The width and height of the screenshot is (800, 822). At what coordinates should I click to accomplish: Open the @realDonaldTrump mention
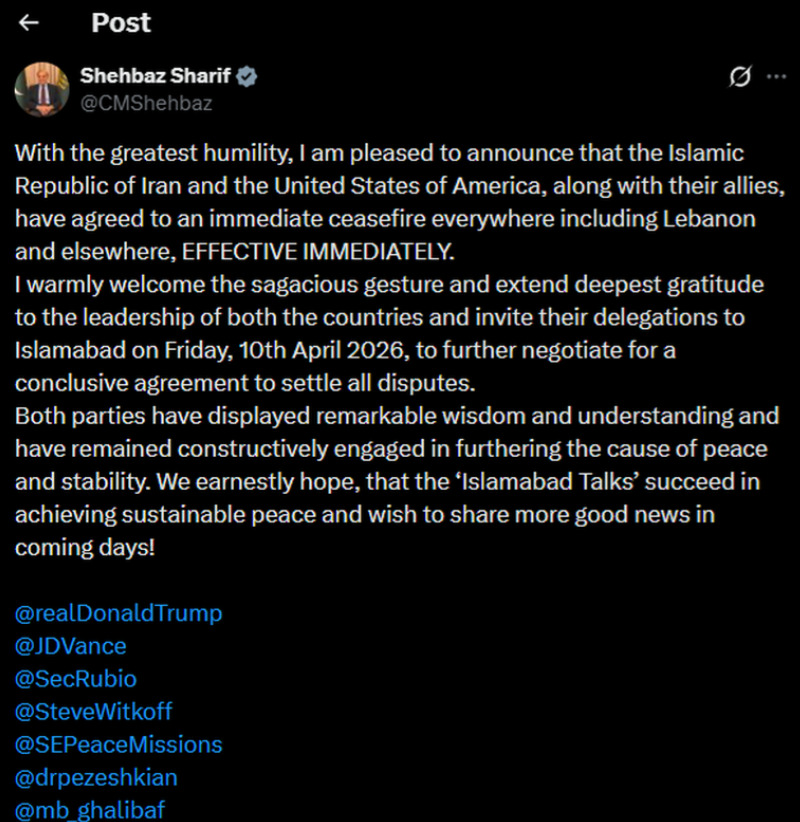coord(118,613)
